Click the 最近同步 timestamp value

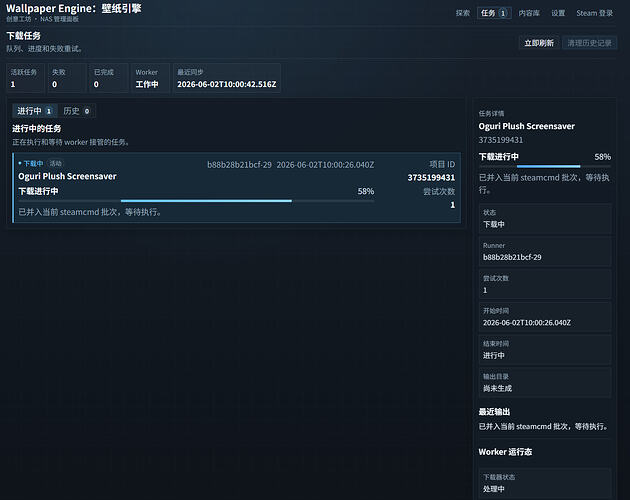point(227,84)
